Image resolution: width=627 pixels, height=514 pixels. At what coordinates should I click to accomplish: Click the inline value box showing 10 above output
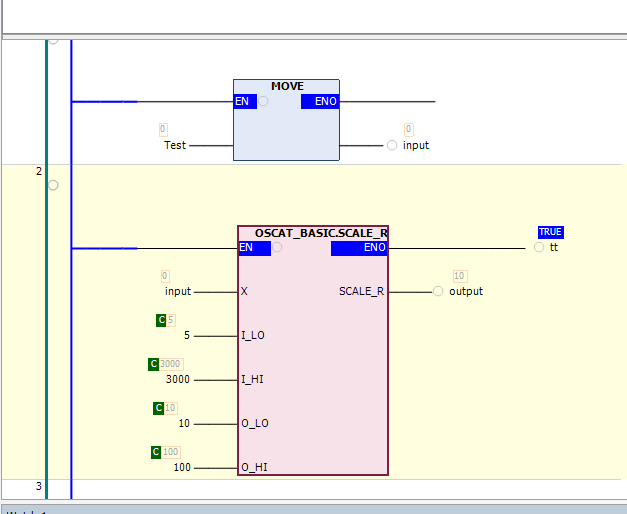[x=460, y=276]
